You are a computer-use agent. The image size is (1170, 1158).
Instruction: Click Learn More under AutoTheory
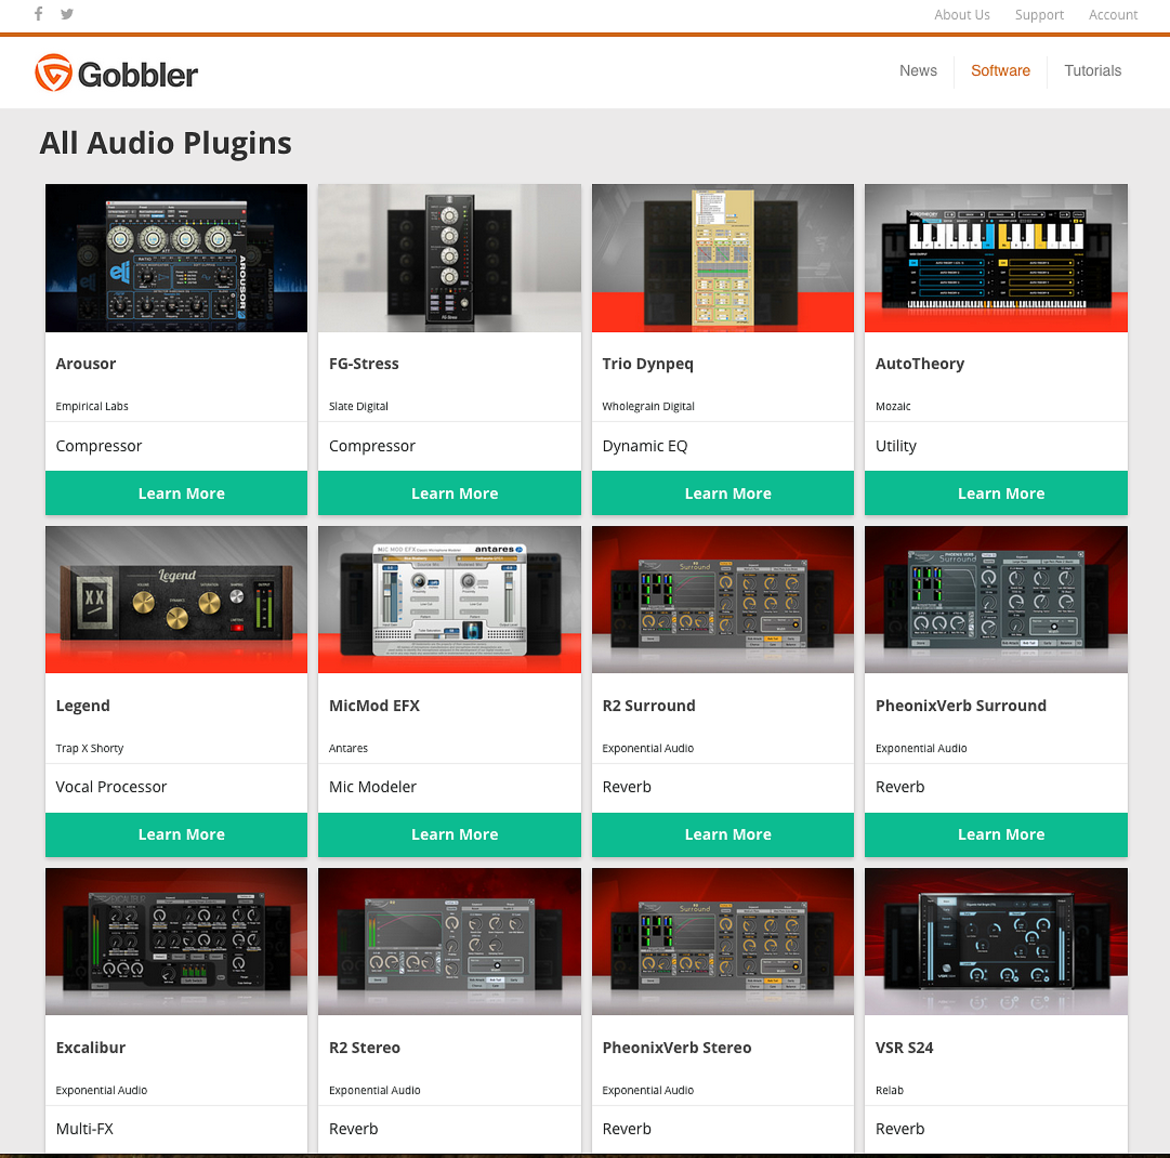[996, 493]
